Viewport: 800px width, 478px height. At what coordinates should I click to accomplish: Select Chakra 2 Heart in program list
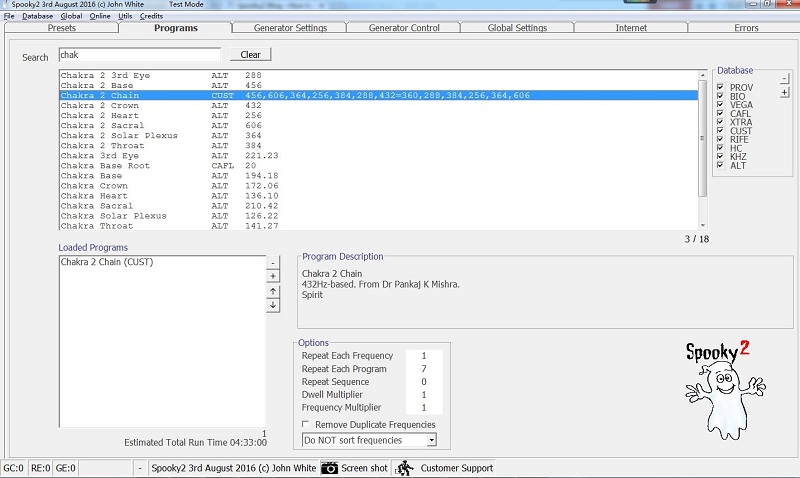(99, 115)
